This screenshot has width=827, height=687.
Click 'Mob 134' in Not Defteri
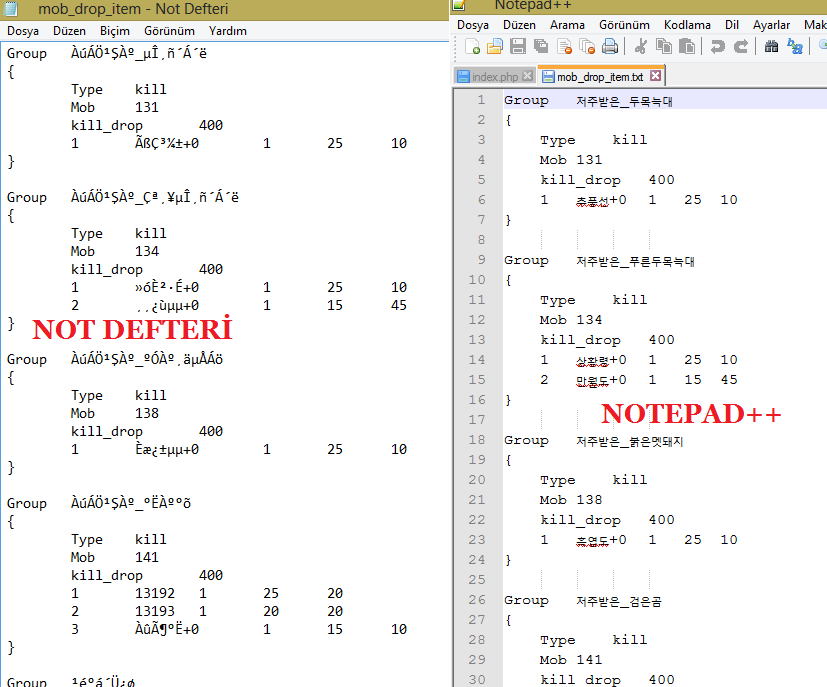(114, 251)
